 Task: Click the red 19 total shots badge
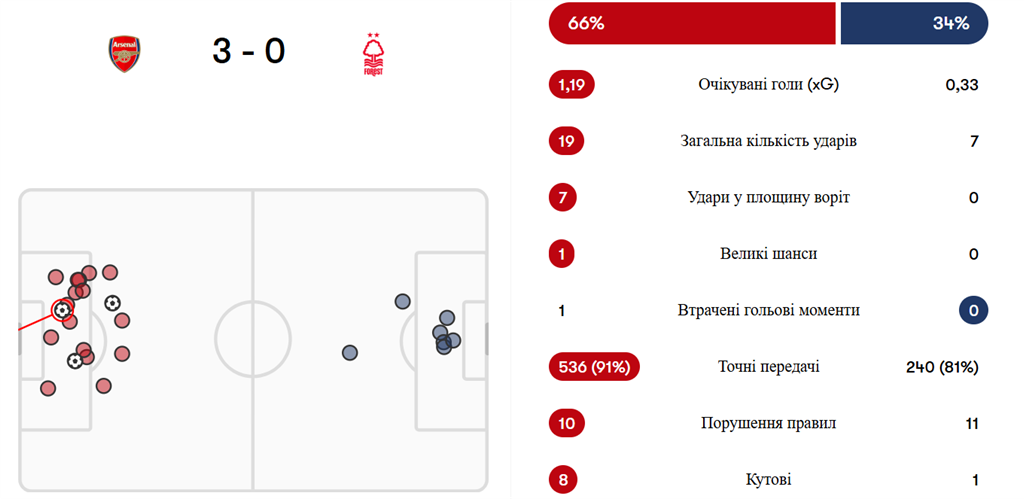pos(566,141)
